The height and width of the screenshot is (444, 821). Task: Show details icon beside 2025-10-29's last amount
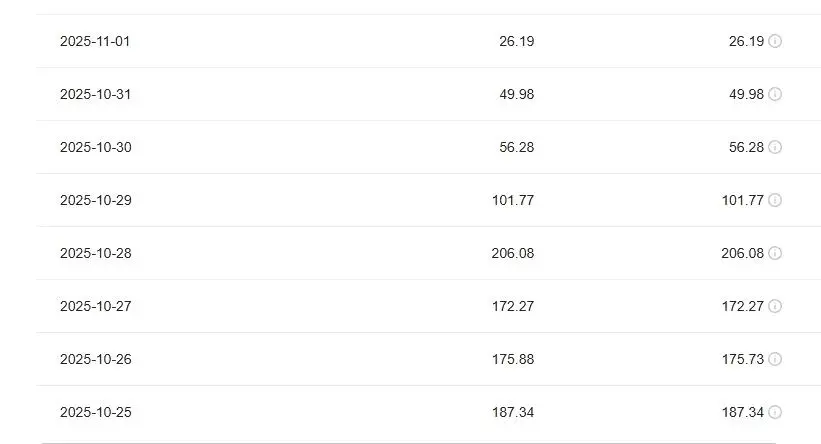(x=775, y=200)
